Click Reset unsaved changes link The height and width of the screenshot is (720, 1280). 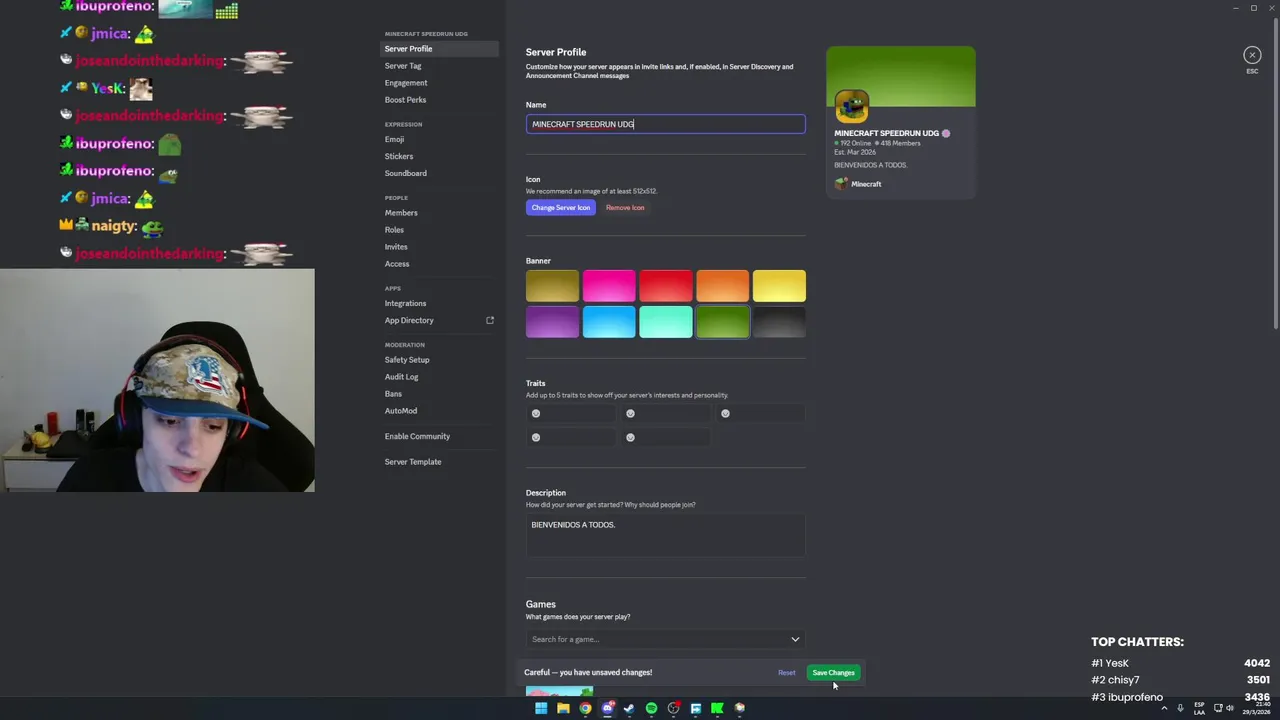(787, 673)
